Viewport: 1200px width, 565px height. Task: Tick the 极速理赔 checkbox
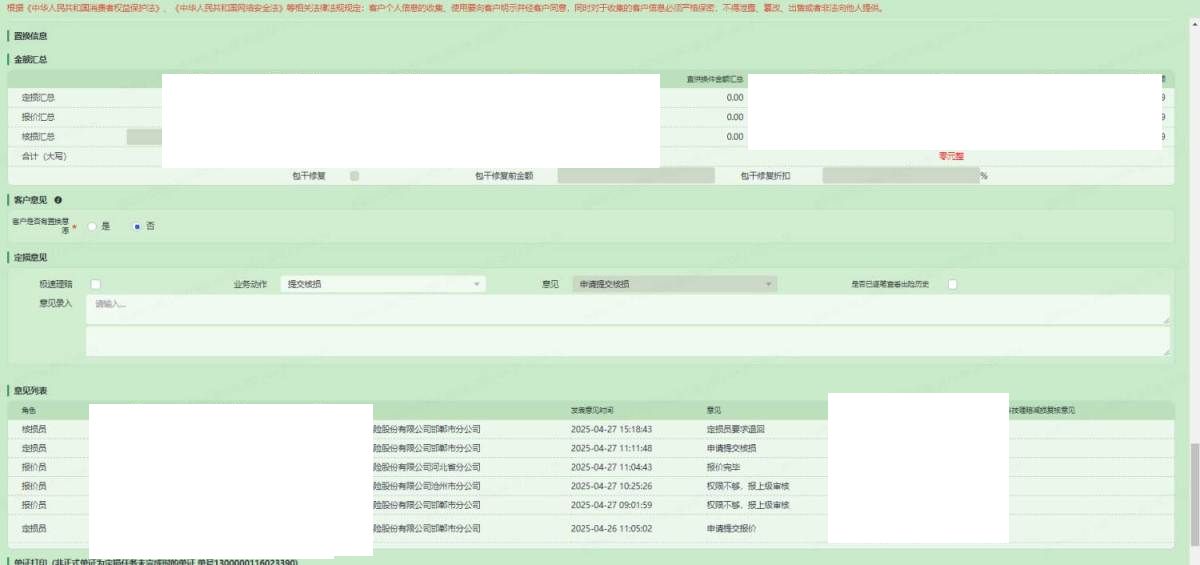tap(96, 284)
